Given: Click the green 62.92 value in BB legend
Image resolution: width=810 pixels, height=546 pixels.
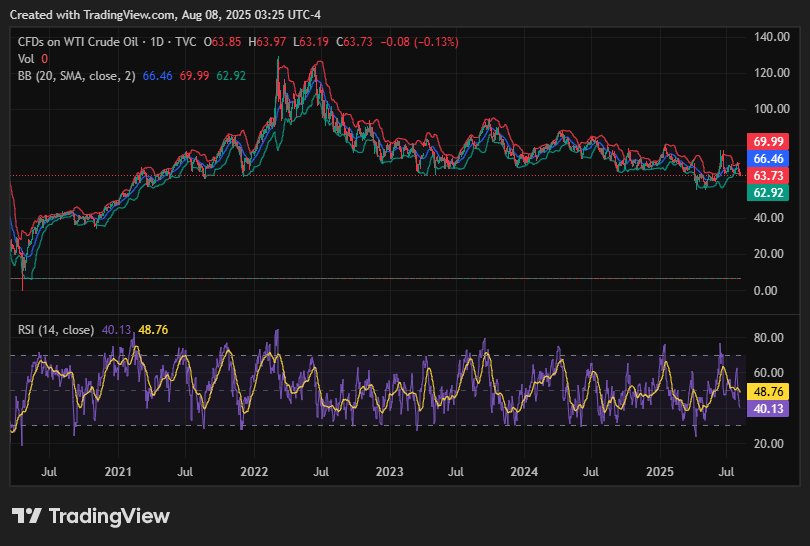Looking at the screenshot, I should [231, 76].
